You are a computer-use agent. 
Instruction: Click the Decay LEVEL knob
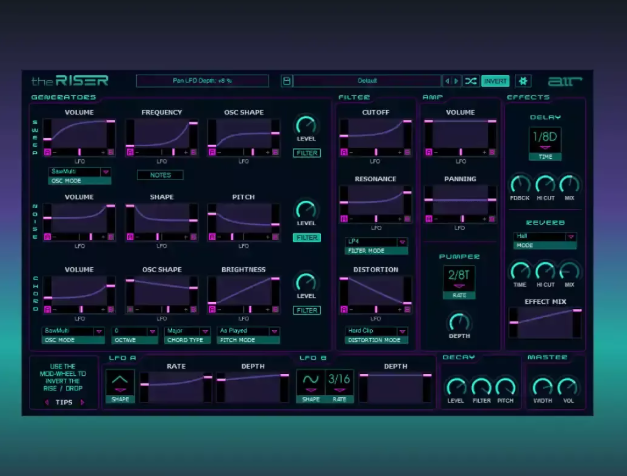pos(456,387)
